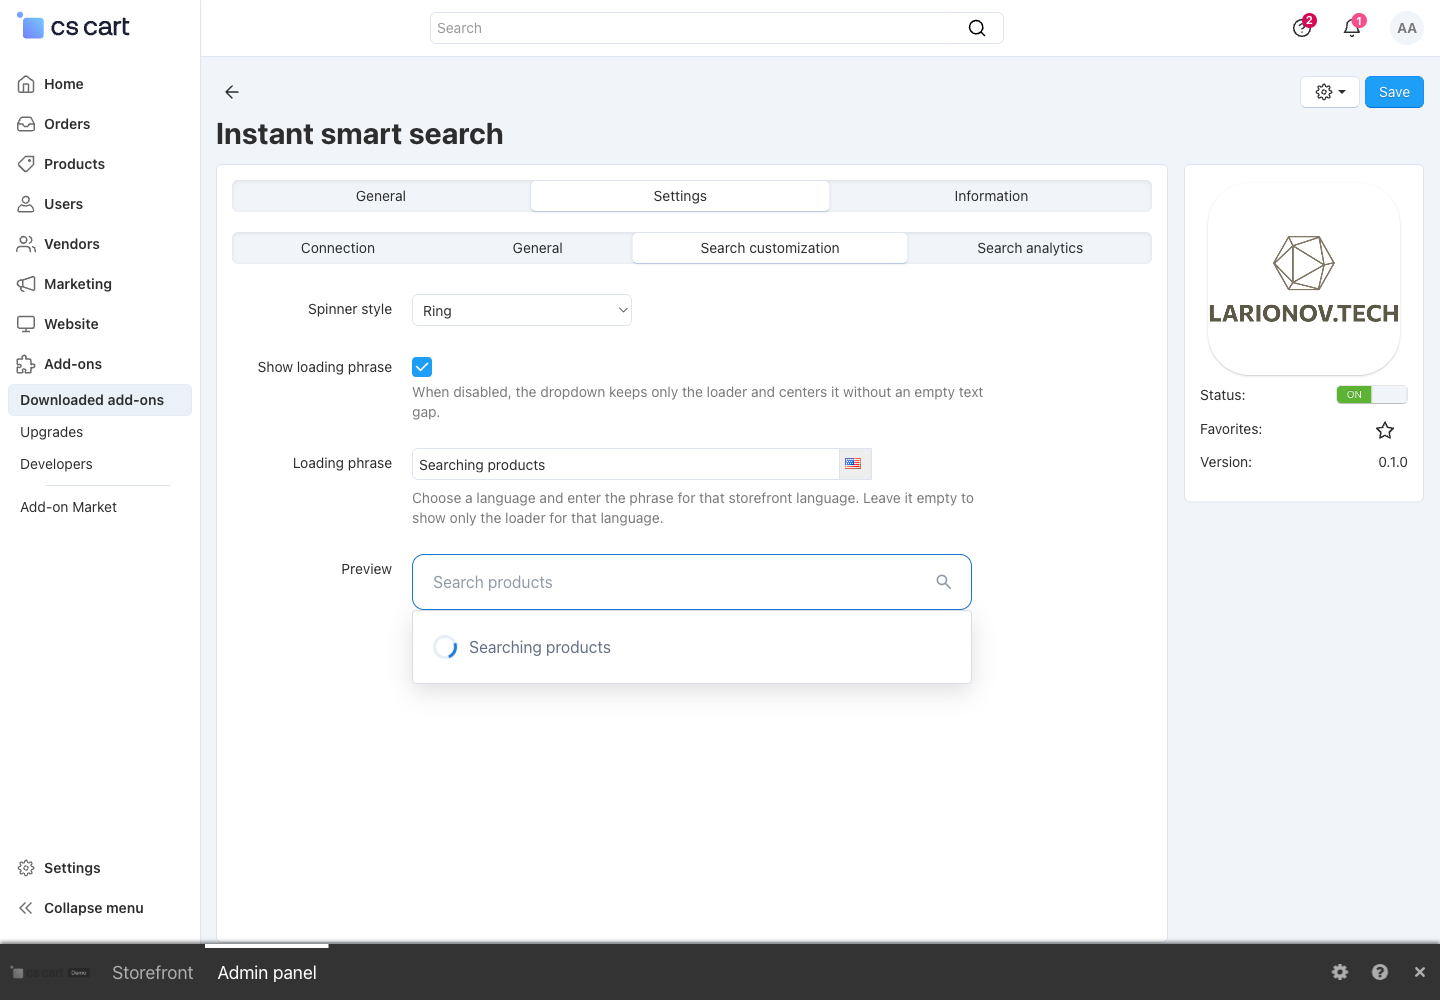Open the Add-on Market link
The image size is (1440, 1000).
(x=69, y=507)
